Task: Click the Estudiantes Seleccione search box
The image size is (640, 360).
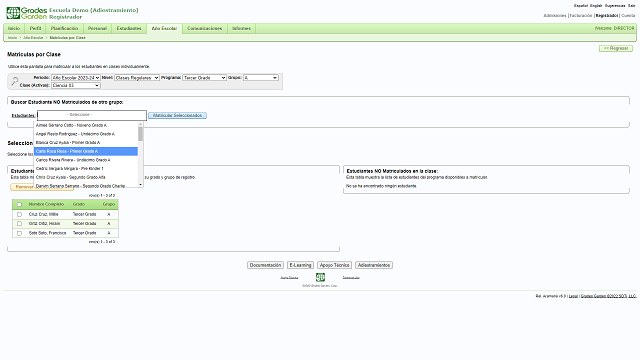Action: (92, 115)
